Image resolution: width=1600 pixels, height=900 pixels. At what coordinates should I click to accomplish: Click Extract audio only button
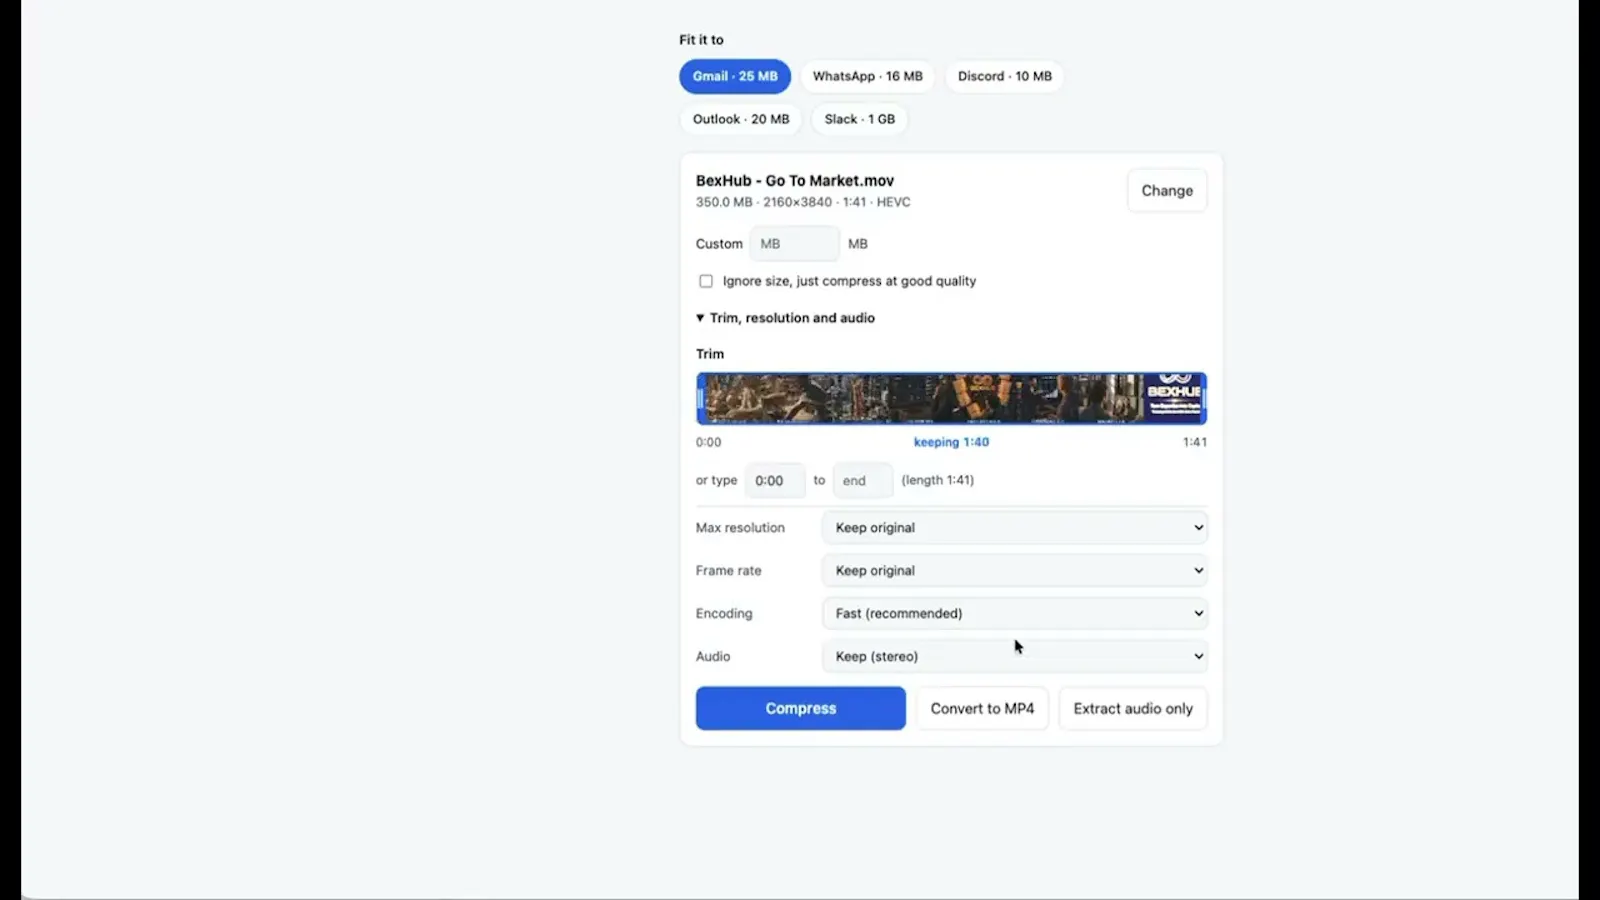point(1133,708)
